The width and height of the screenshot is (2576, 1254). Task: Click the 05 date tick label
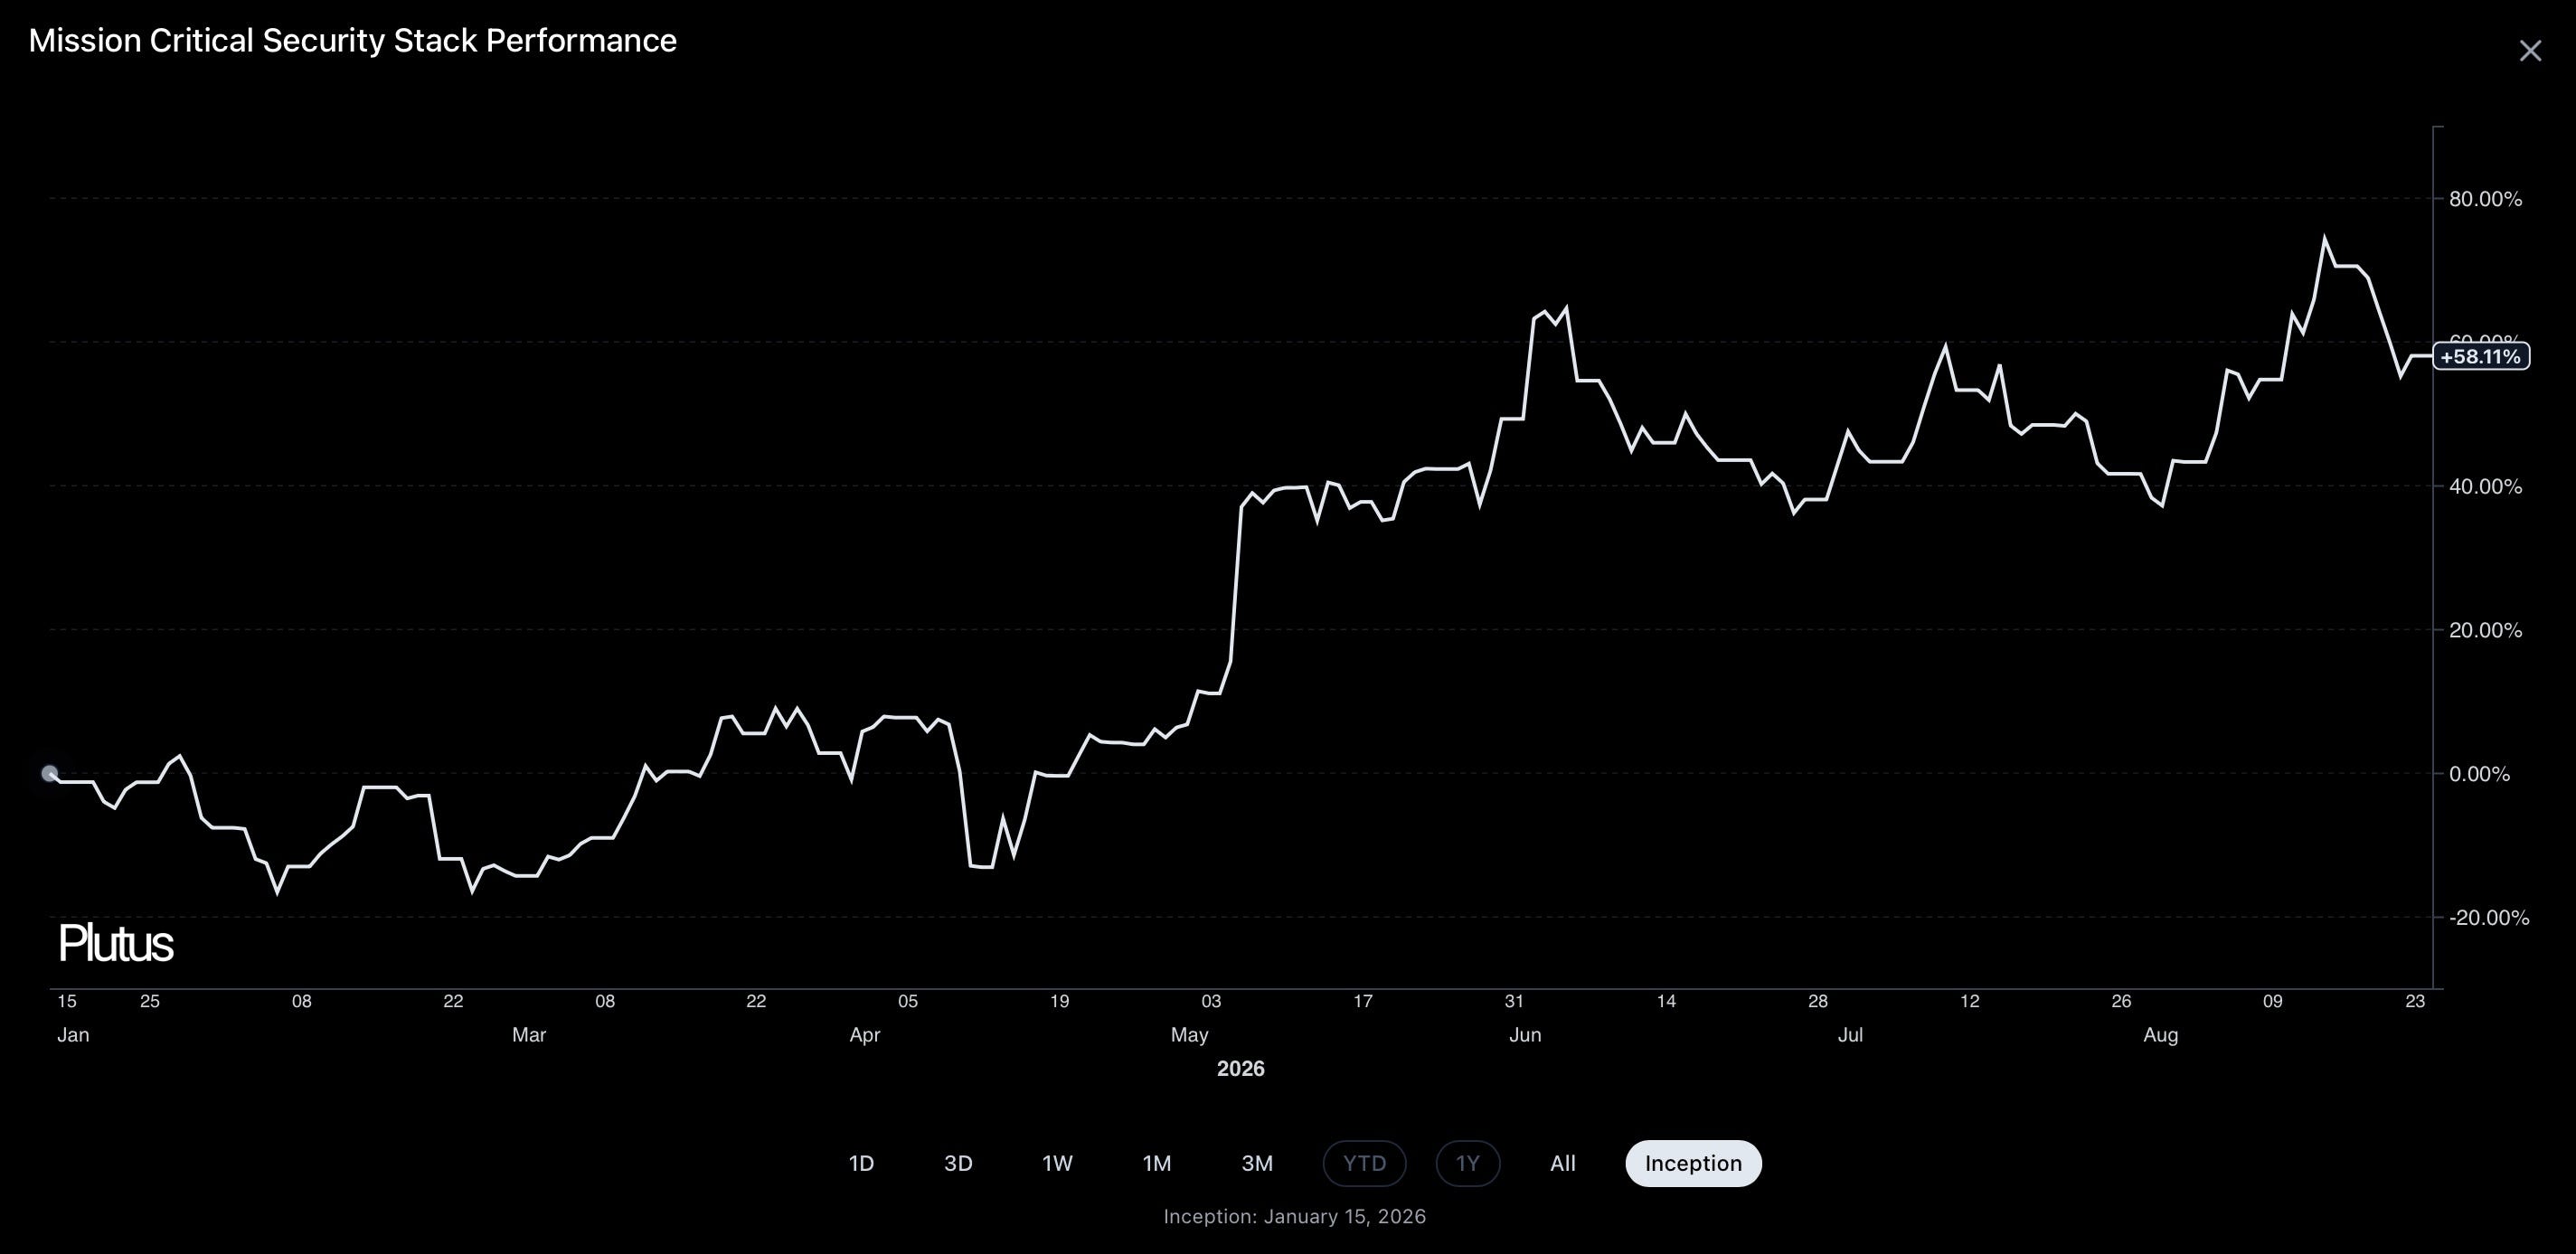coord(908,1001)
